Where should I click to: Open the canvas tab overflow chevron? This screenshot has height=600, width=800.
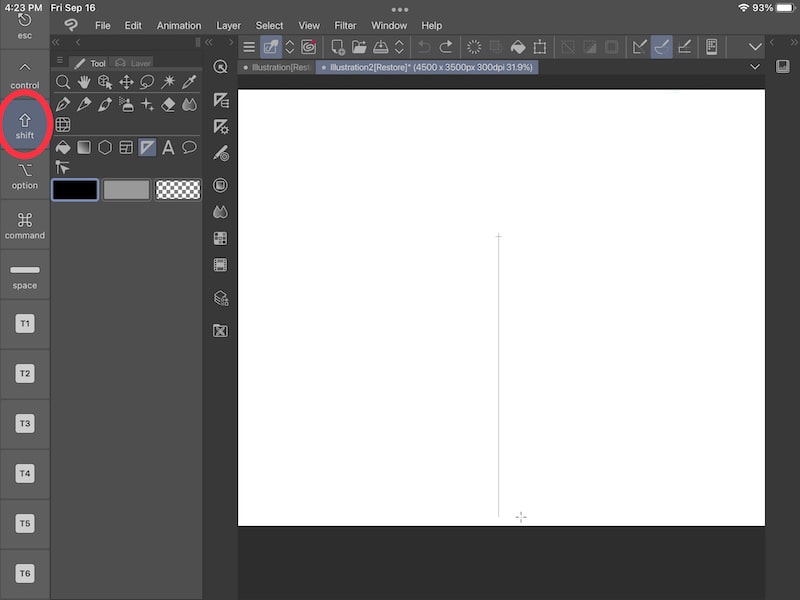point(755,67)
